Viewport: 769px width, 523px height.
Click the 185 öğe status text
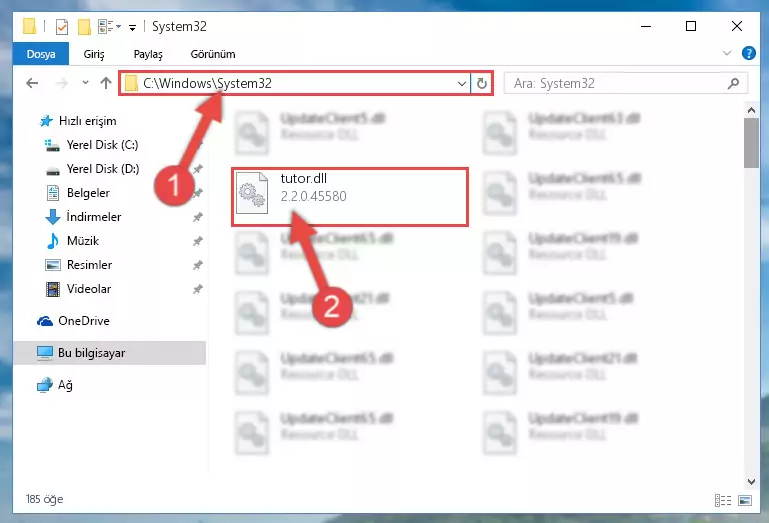click(x=45, y=499)
